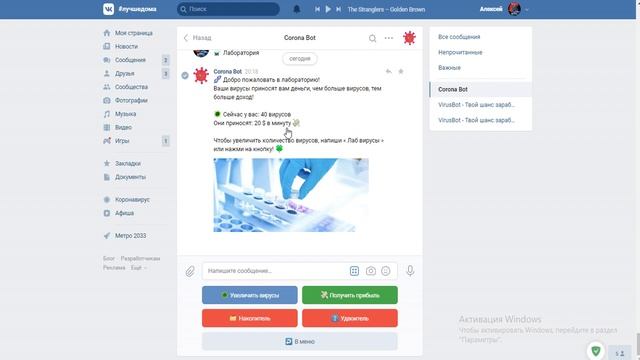Open Коронавирус in the sidebar
Image resolution: width=640 pixels, height=360 pixels.
click(x=132, y=200)
